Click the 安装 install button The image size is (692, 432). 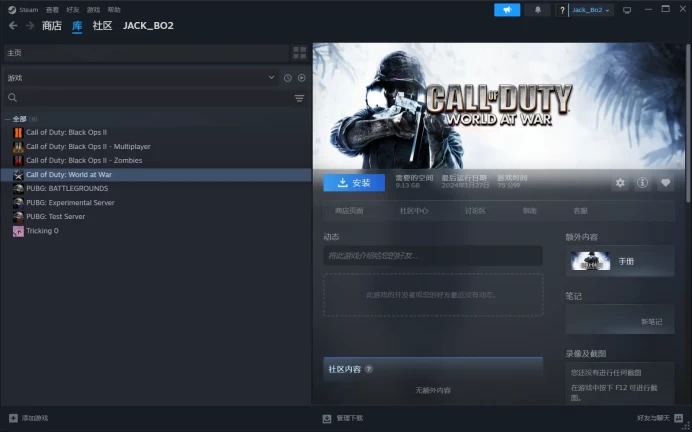(x=354, y=183)
